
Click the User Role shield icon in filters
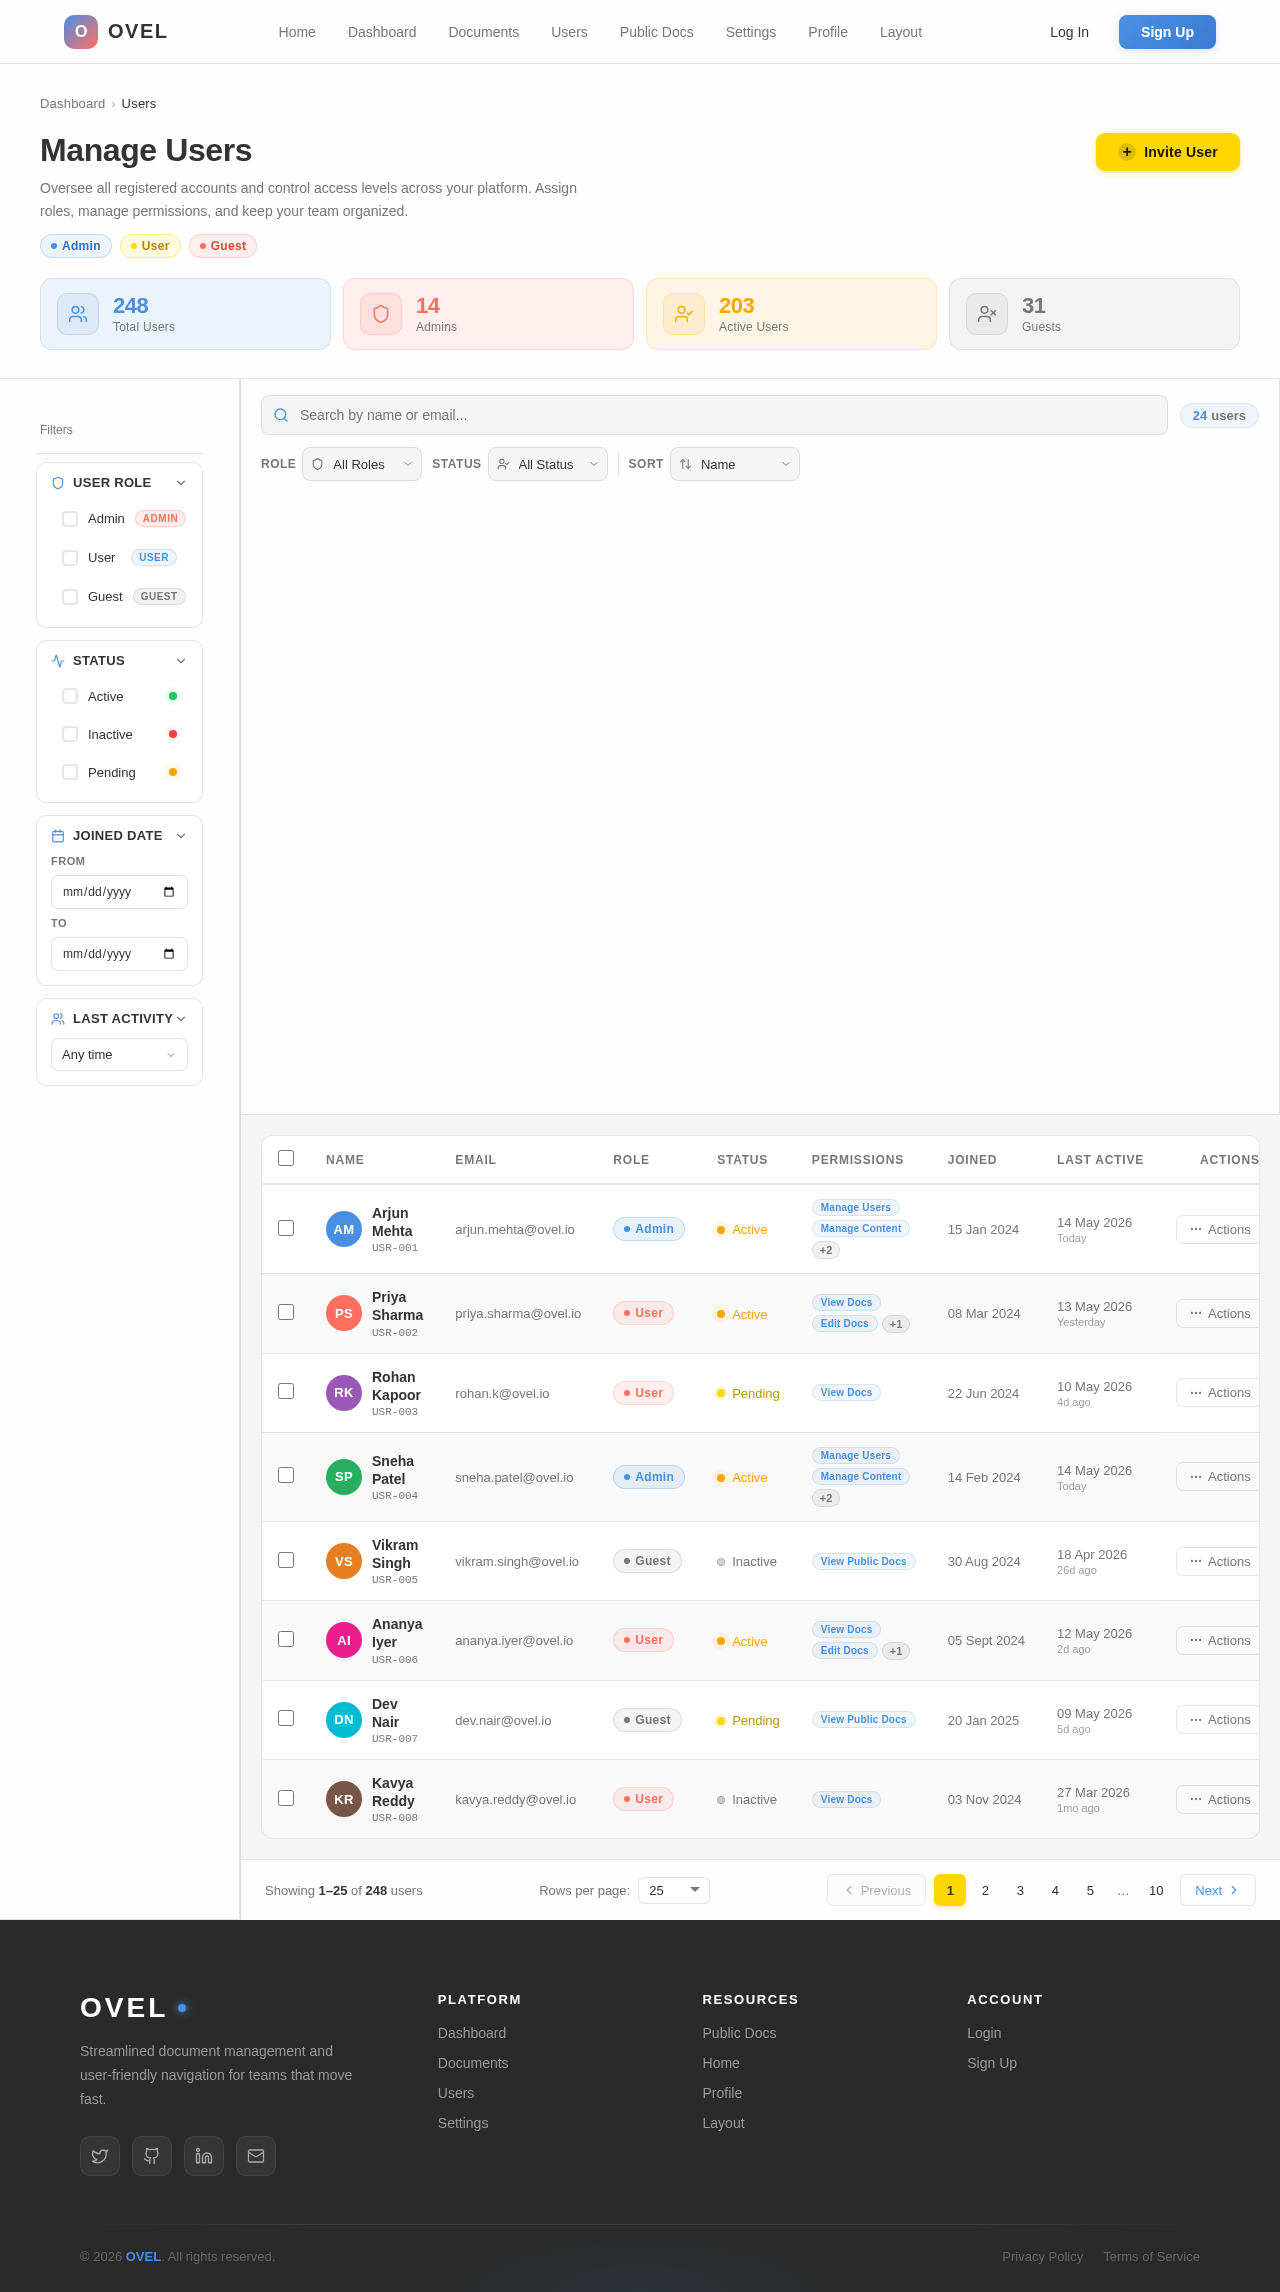point(58,483)
